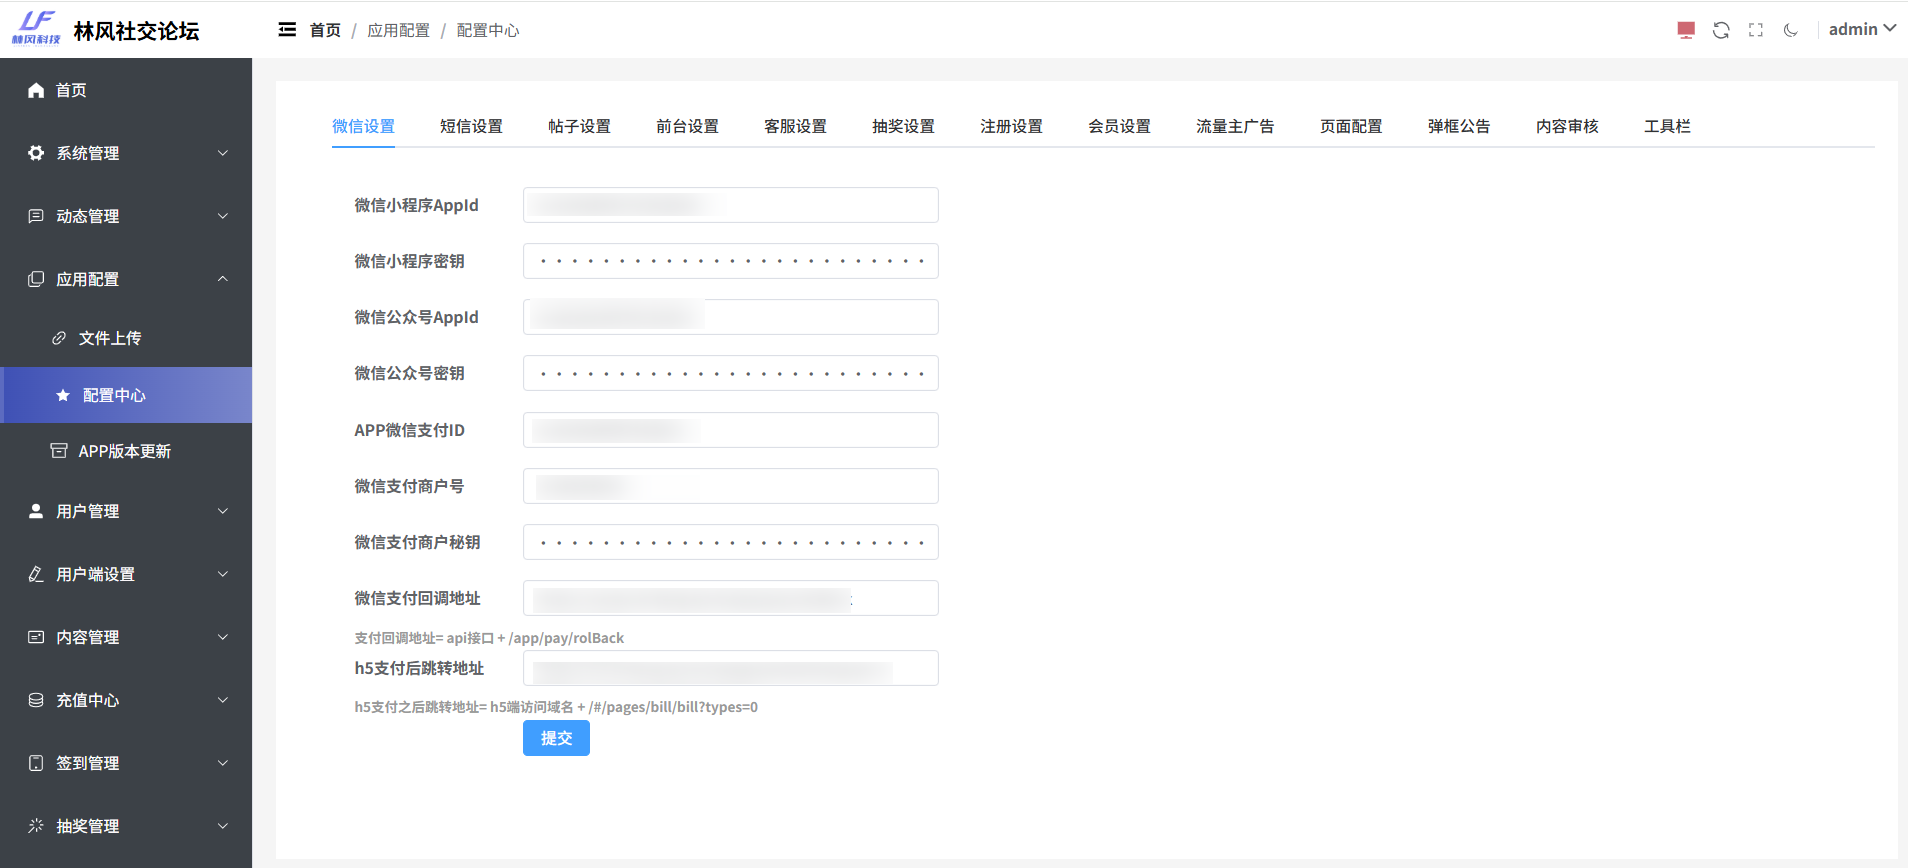Viewport: 1908px width, 868px height.
Task: Click the person icon for 用户管理
Action: (x=36, y=511)
